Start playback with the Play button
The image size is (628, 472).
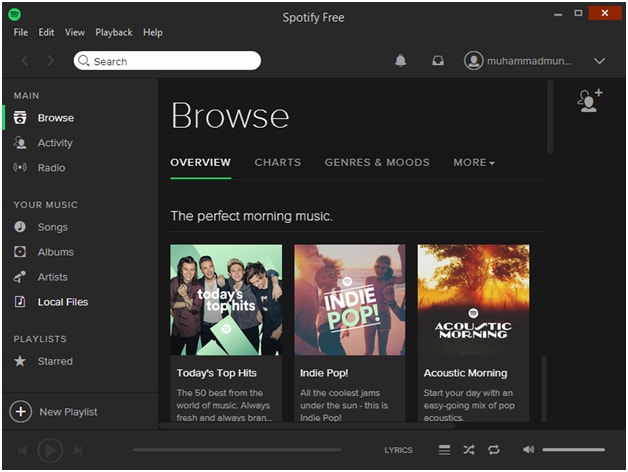(x=50, y=451)
